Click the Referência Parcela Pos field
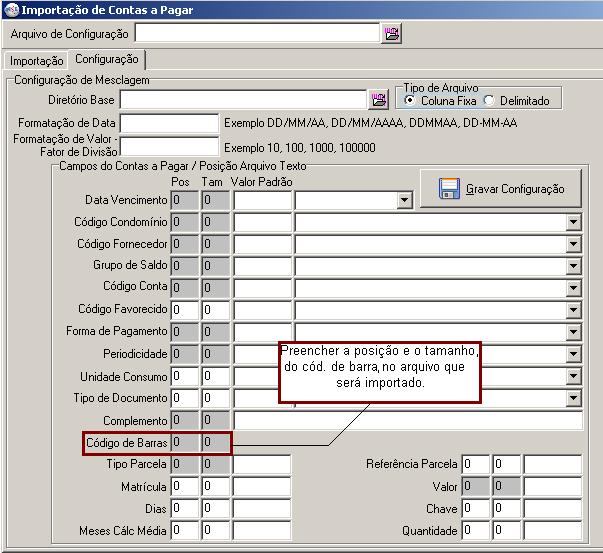The image size is (603, 553). click(476, 464)
